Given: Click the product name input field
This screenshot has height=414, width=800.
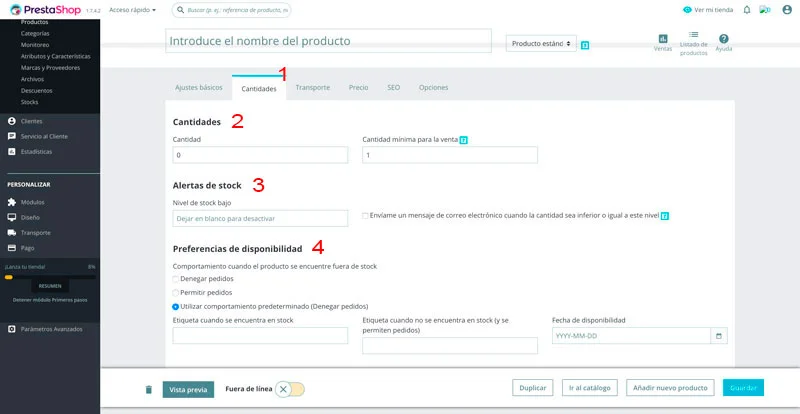Looking at the screenshot, I should point(329,41).
